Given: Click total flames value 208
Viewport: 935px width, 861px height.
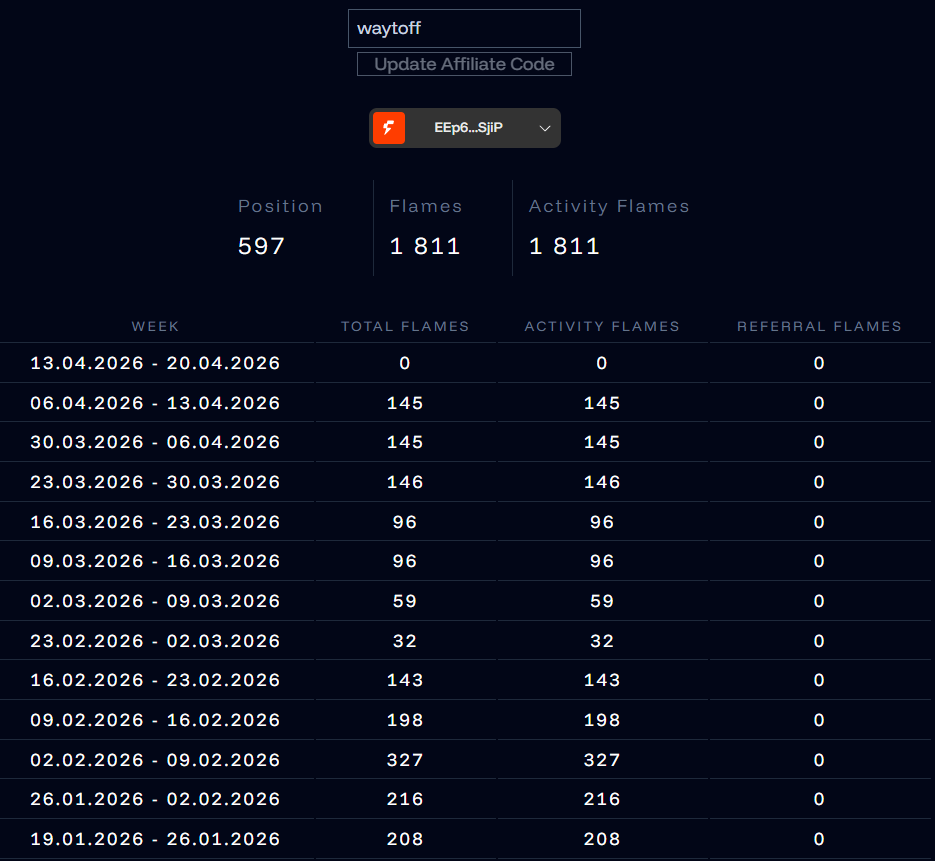Looking at the screenshot, I should click(x=405, y=839).
